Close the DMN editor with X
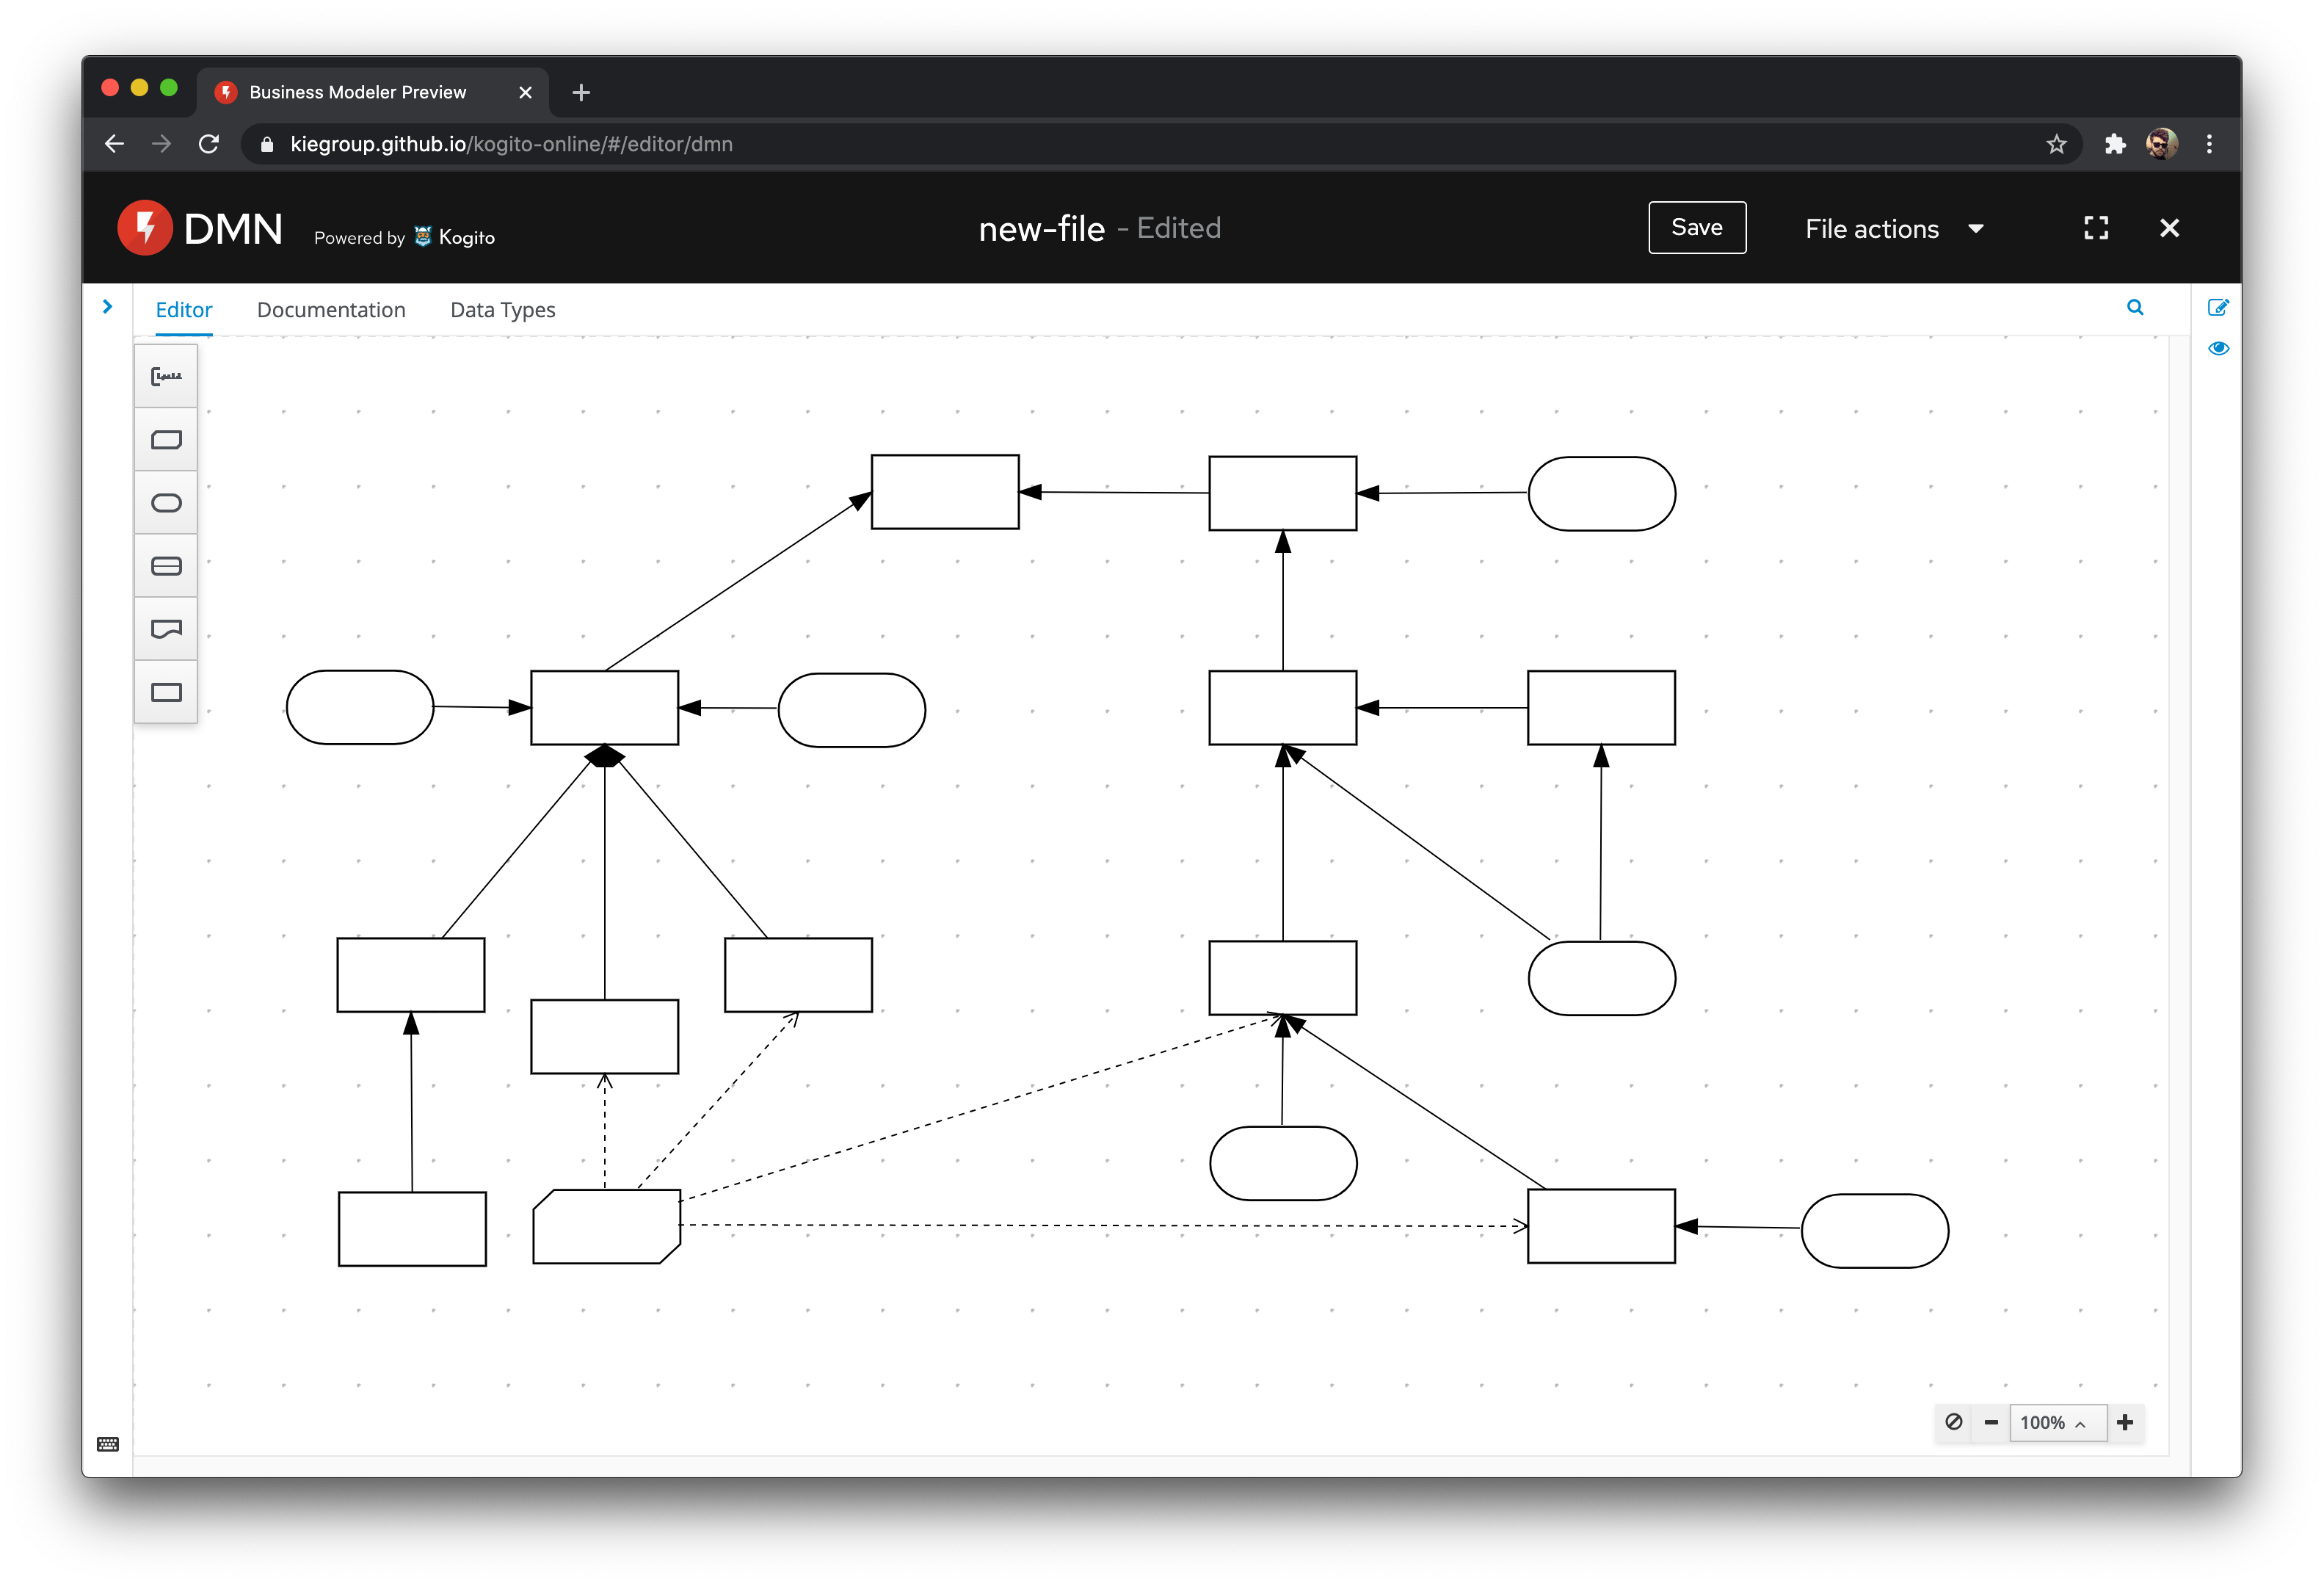This screenshot has height=1586, width=2324. coord(2169,229)
